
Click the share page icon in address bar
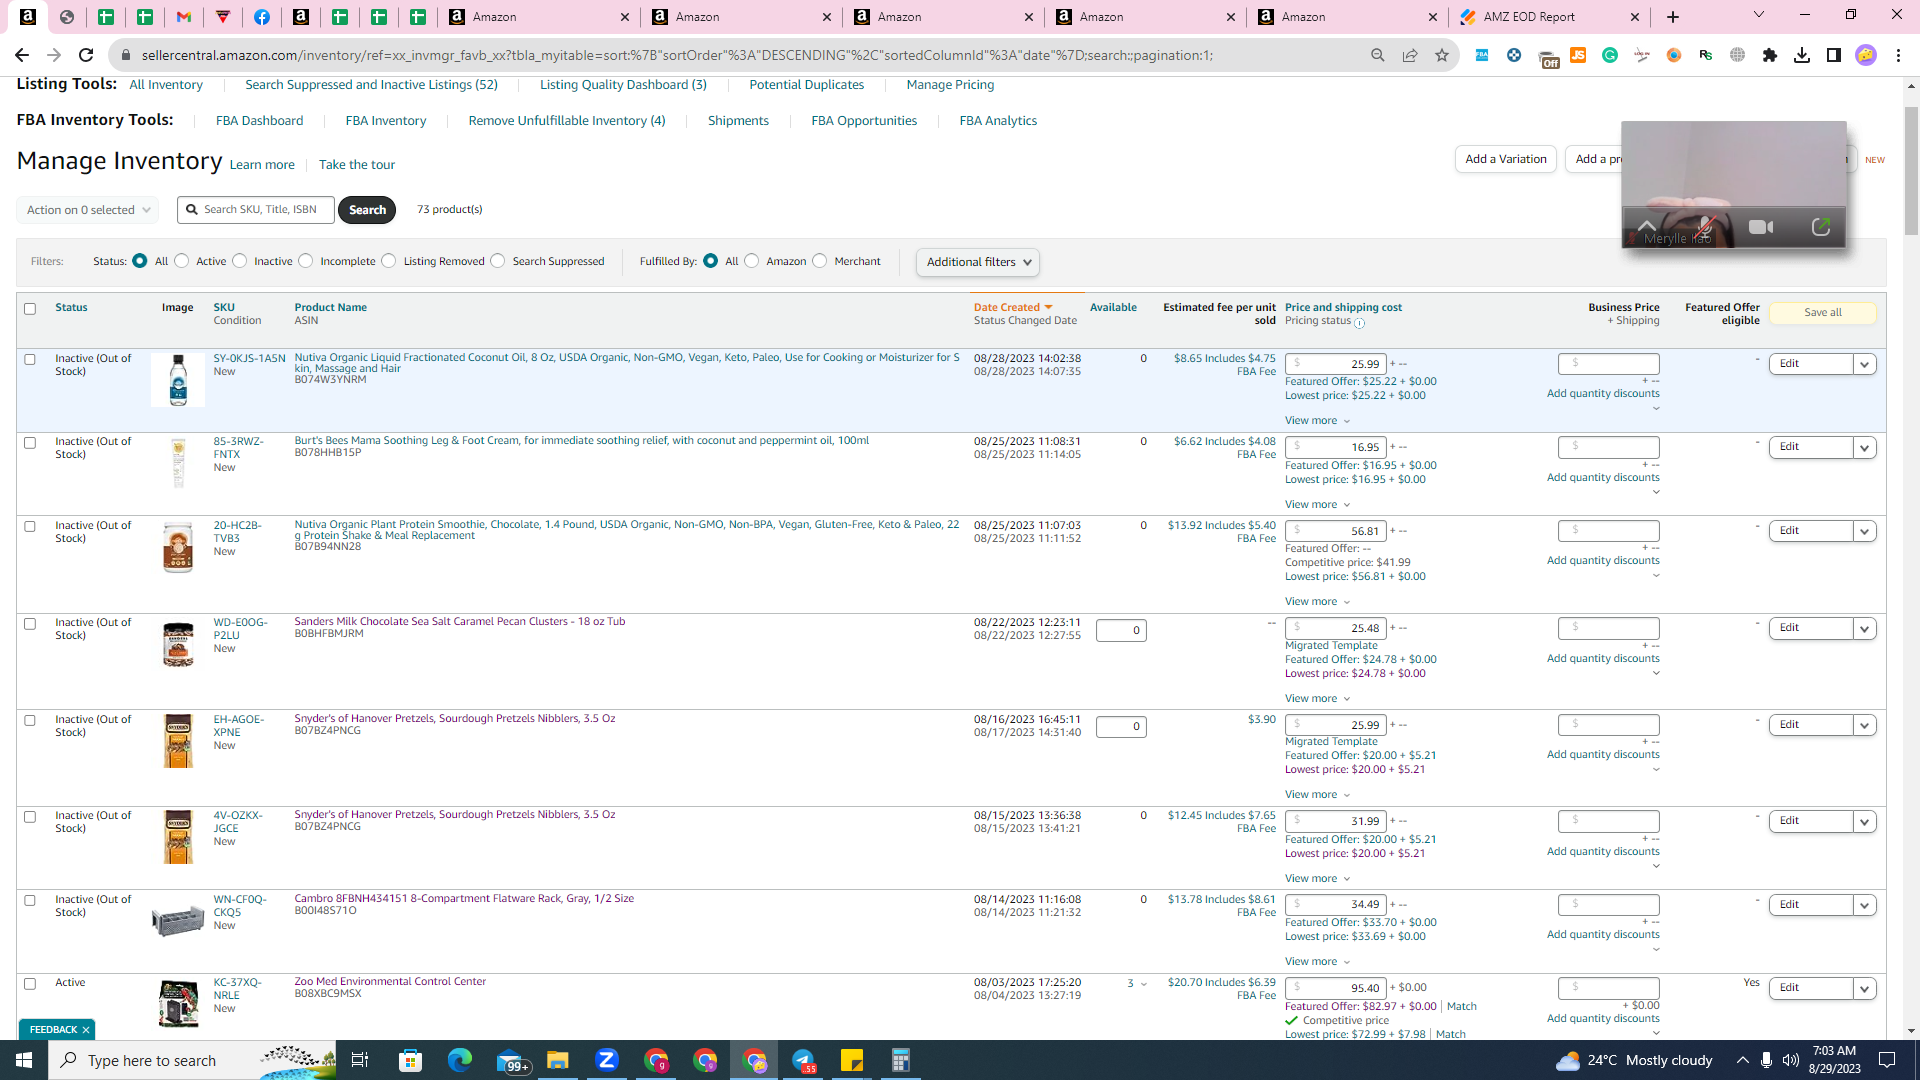coord(1410,55)
